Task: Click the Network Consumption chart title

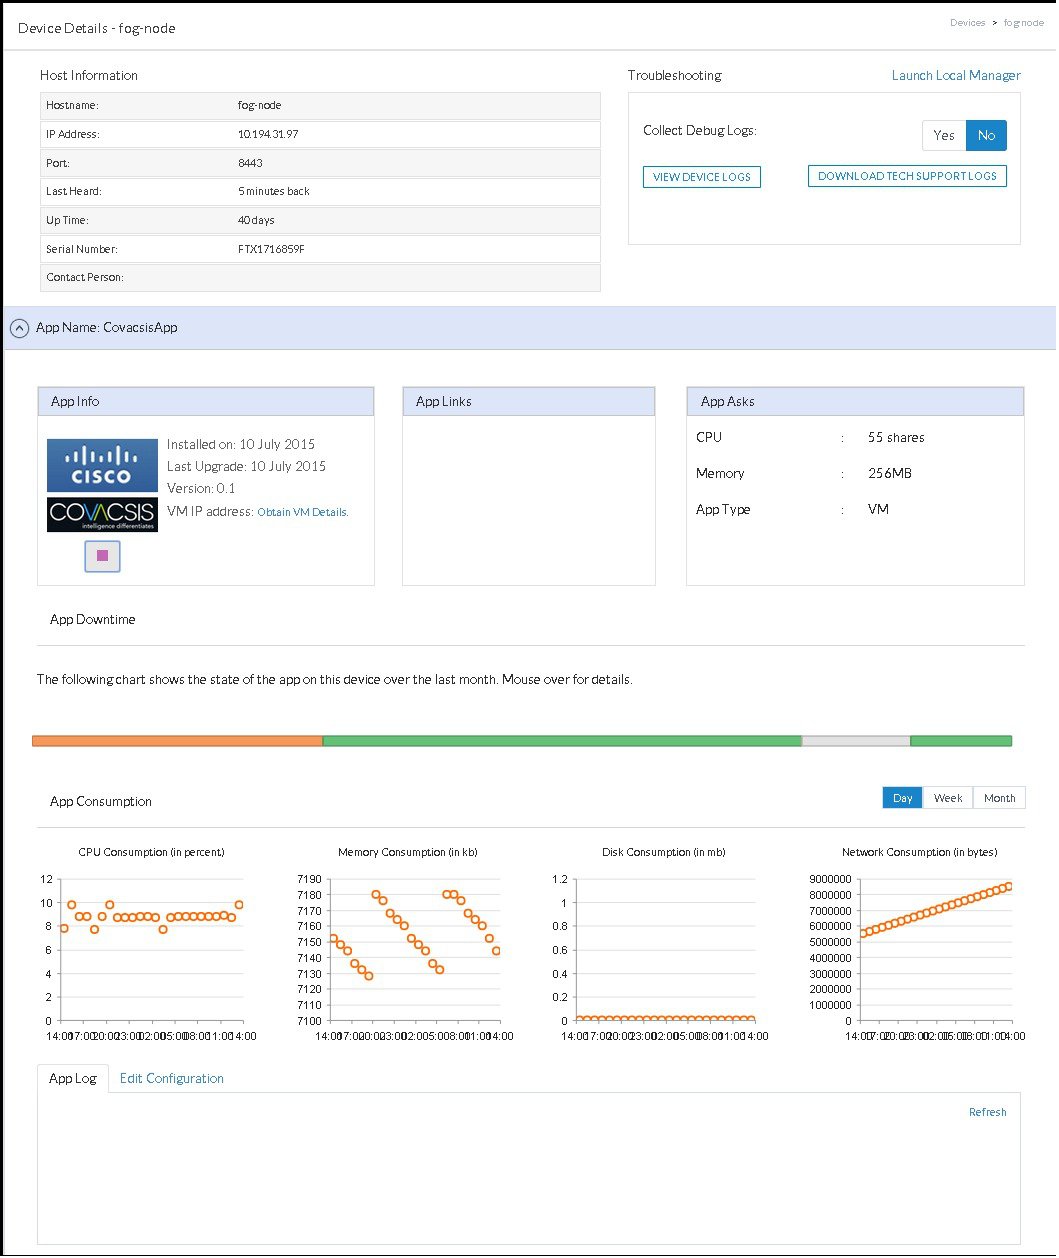Action: click(920, 852)
